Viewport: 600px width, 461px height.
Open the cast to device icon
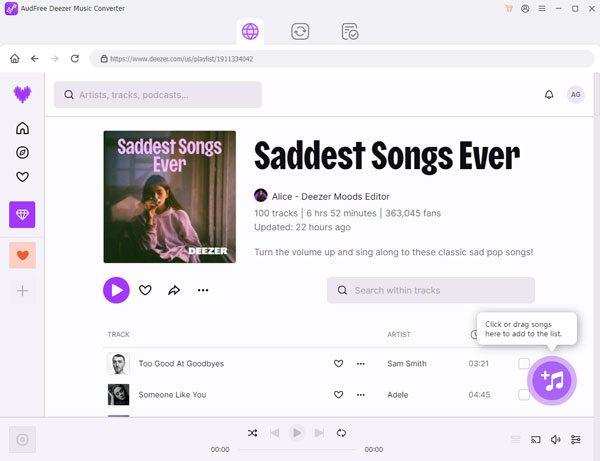[536, 440]
